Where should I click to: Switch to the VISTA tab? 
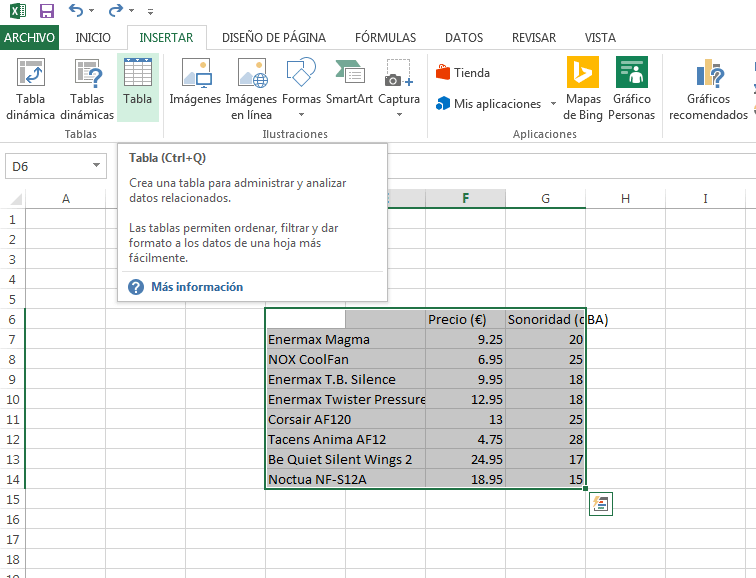pos(600,38)
